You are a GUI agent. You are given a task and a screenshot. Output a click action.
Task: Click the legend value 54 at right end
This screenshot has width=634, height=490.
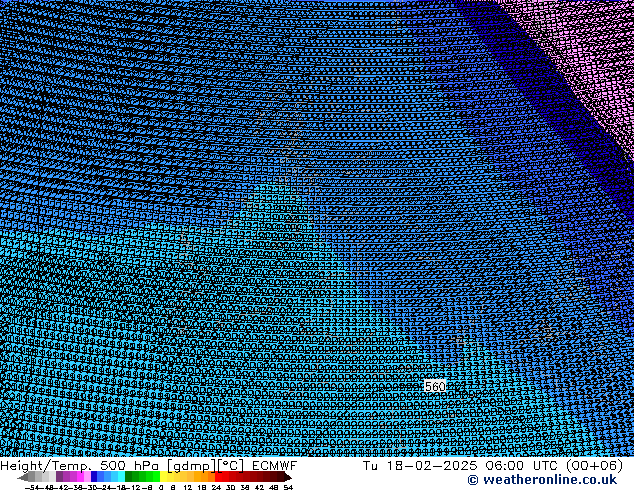288,487
